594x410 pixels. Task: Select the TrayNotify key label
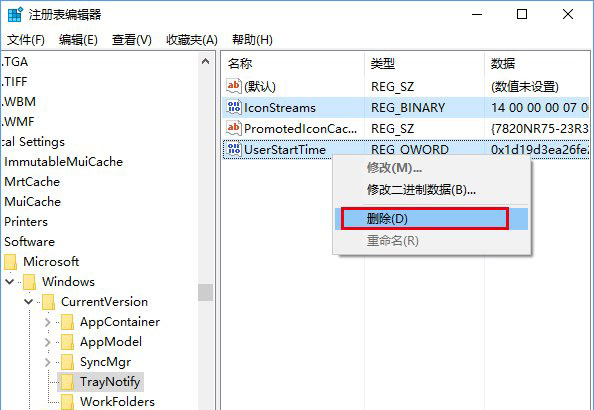coord(110,382)
